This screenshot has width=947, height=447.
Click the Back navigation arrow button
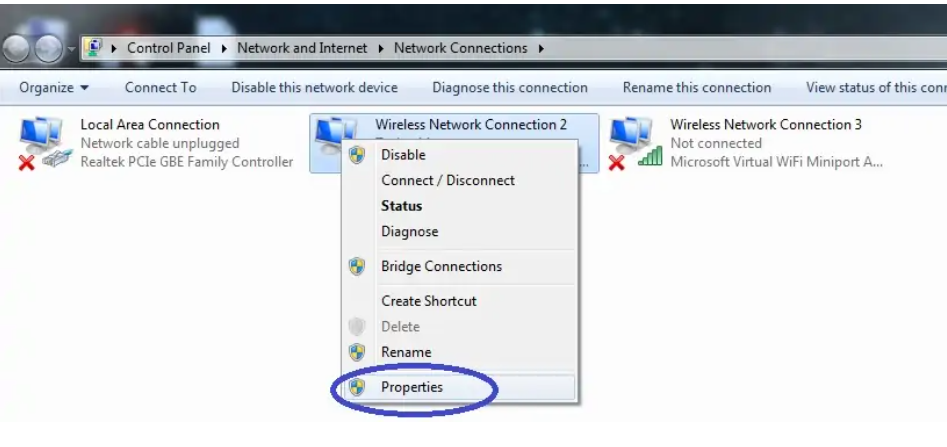pyautogui.click(x=16, y=48)
